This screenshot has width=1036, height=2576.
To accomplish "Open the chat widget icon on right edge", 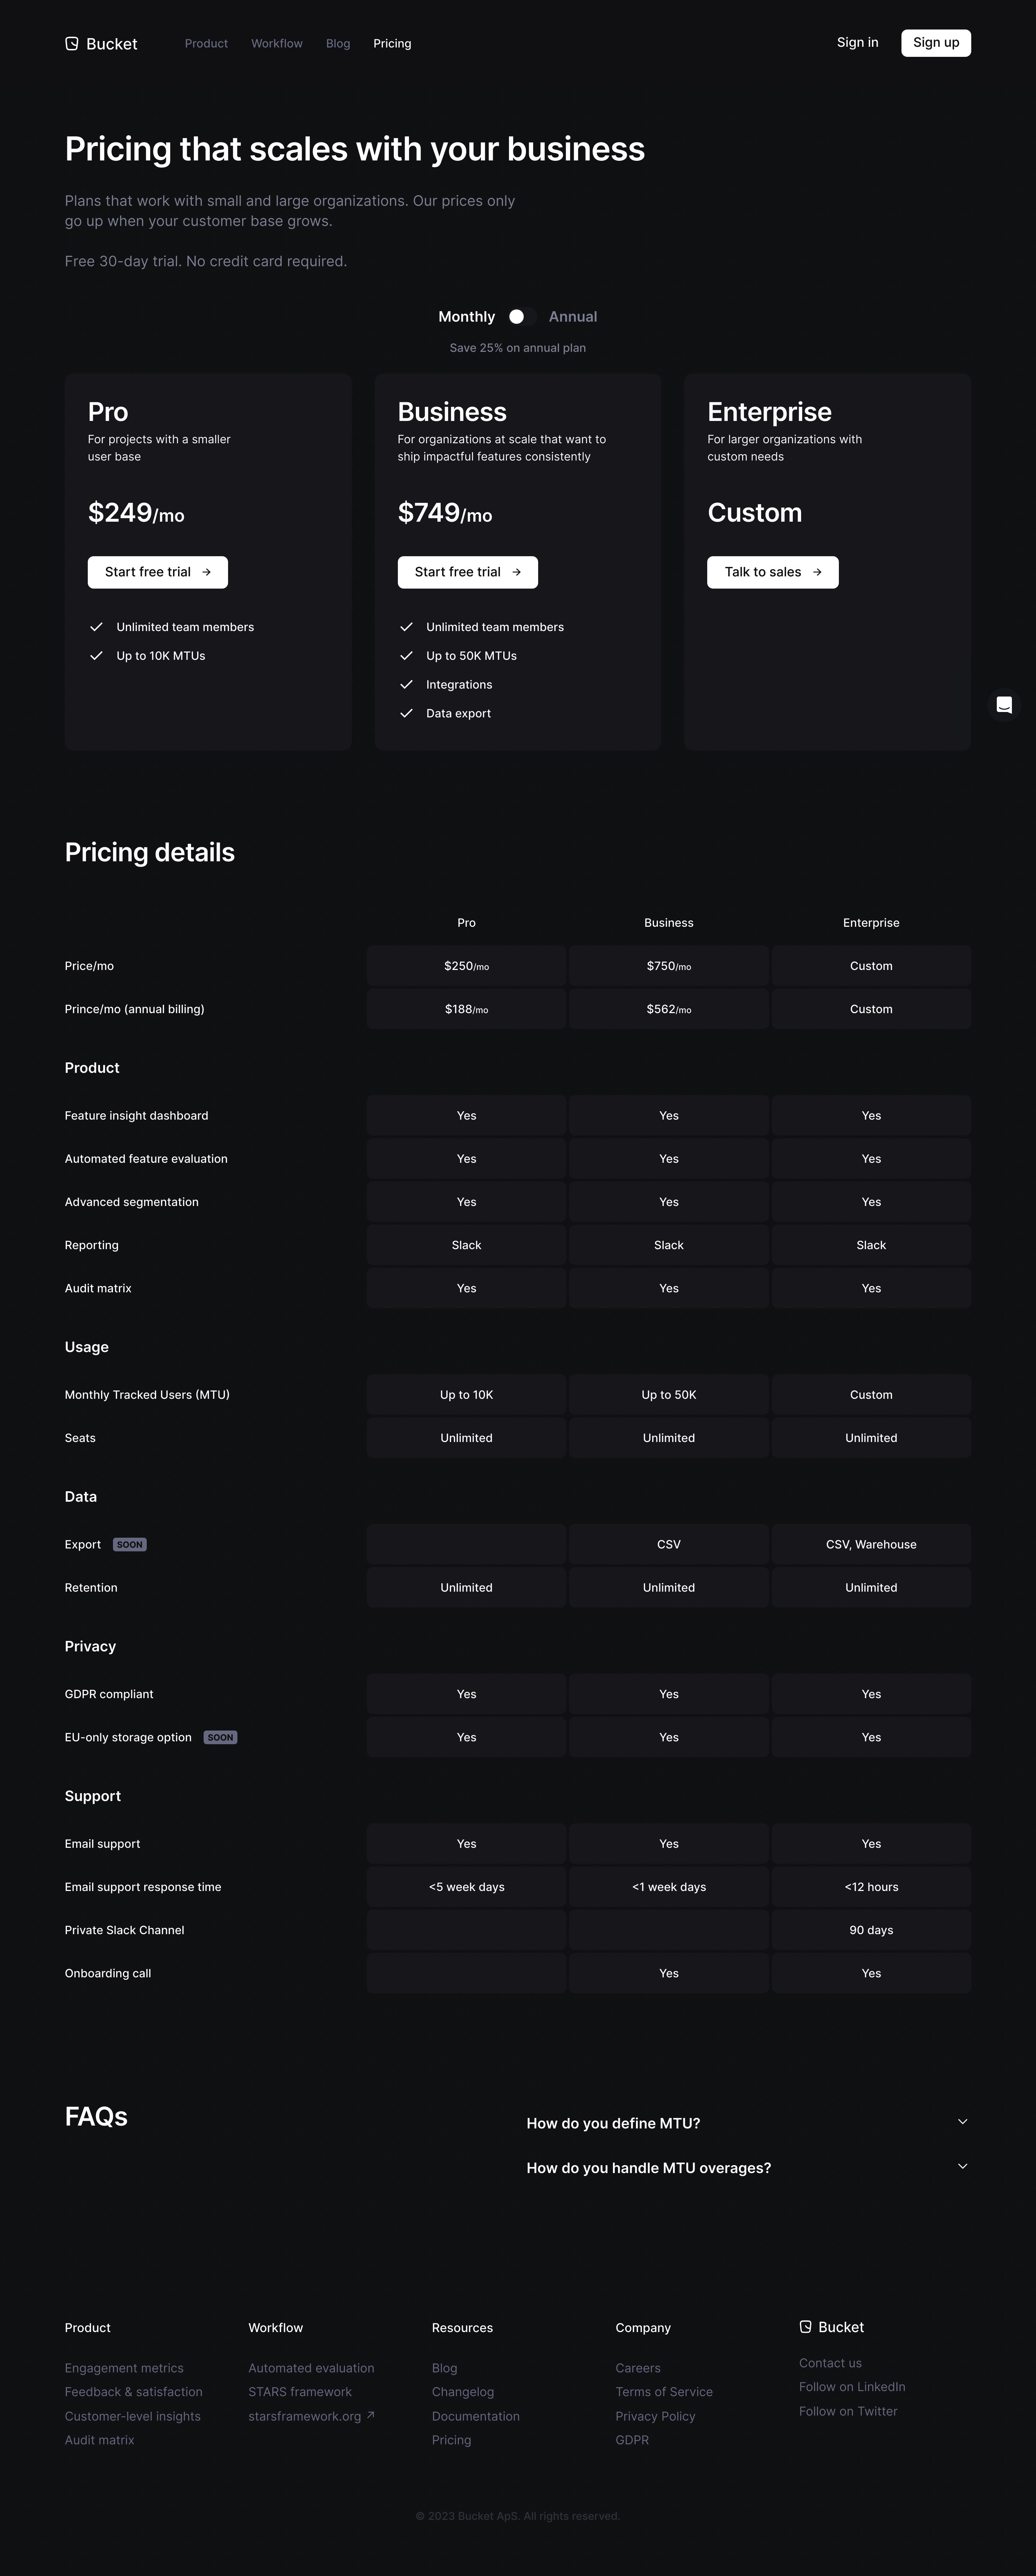I will tap(1004, 705).
